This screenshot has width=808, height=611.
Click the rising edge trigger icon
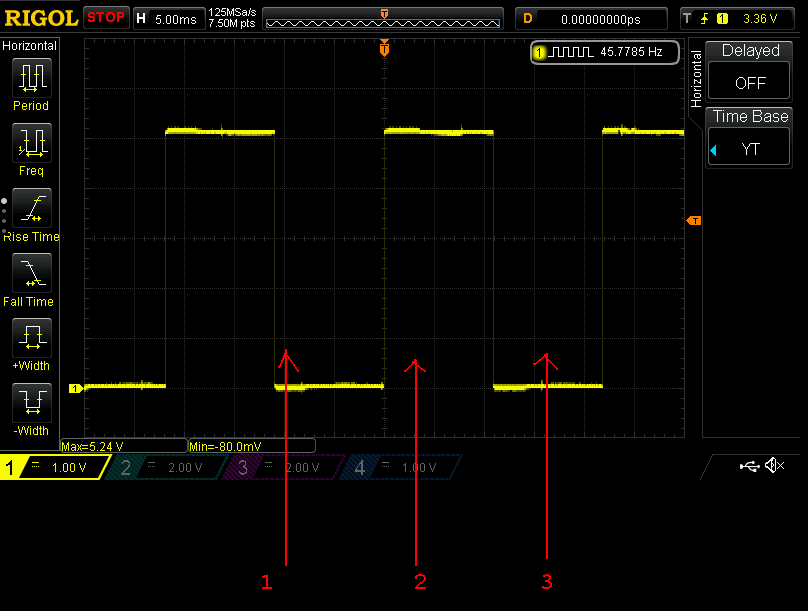[x=704, y=19]
